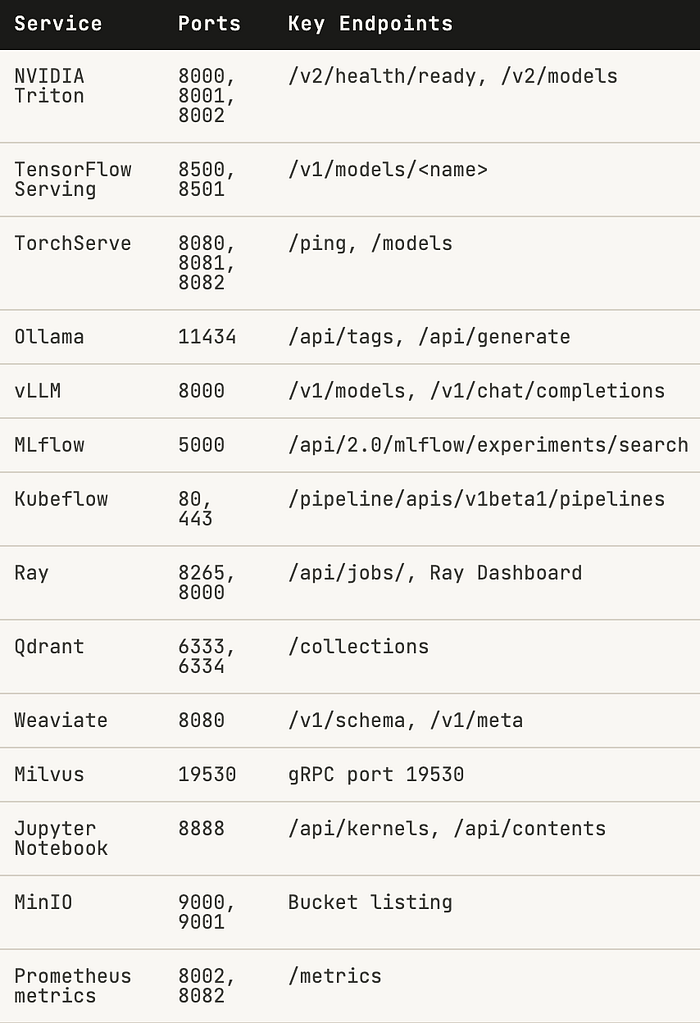Click the Service column header
700x1023 pixels.
tap(58, 24)
